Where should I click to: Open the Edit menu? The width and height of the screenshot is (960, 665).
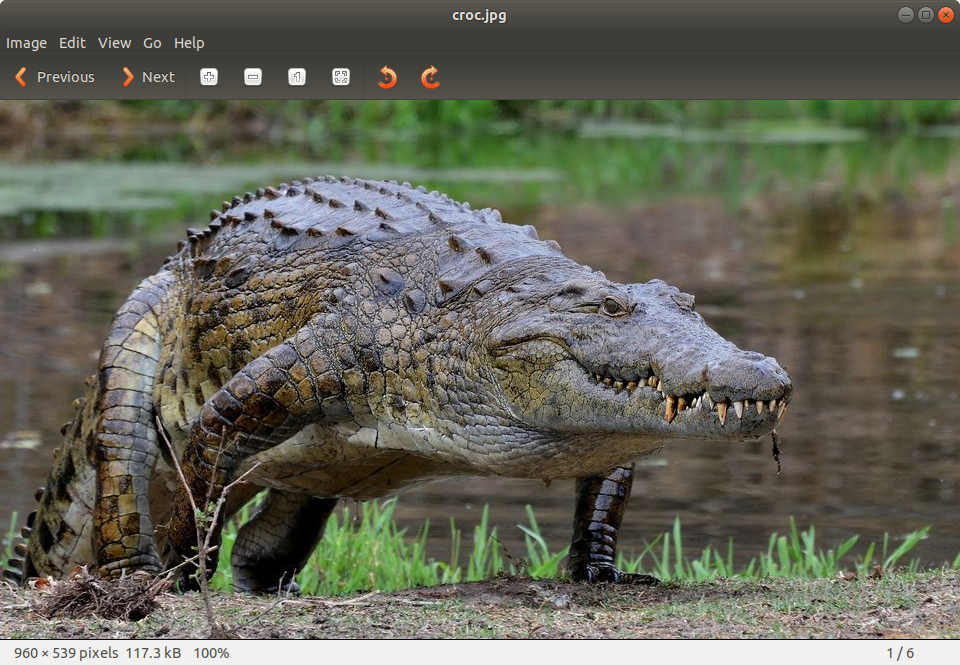pyautogui.click(x=72, y=43)
